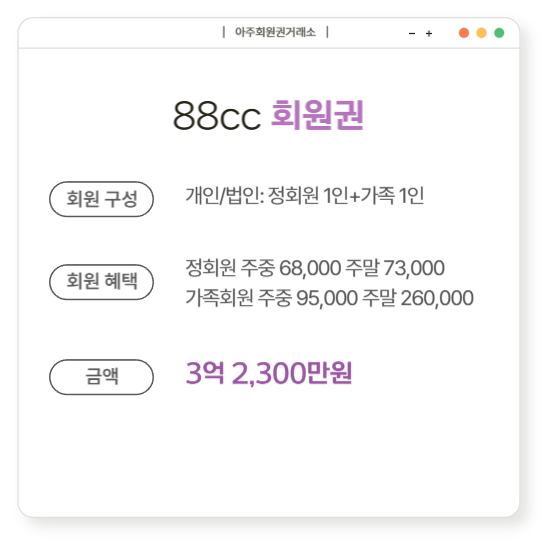The height and width of the screenshot is (550, 550).
Task: Click the plus icon in title bar
Action: tap(429, 34)
